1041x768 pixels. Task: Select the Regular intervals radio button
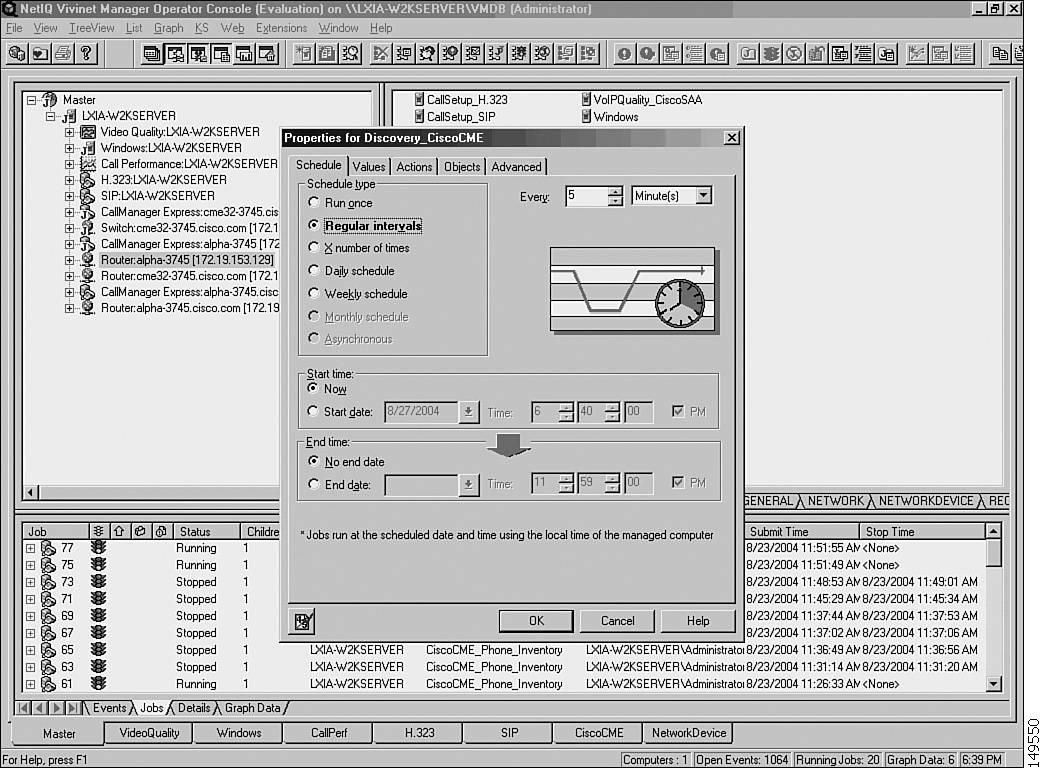313,225
